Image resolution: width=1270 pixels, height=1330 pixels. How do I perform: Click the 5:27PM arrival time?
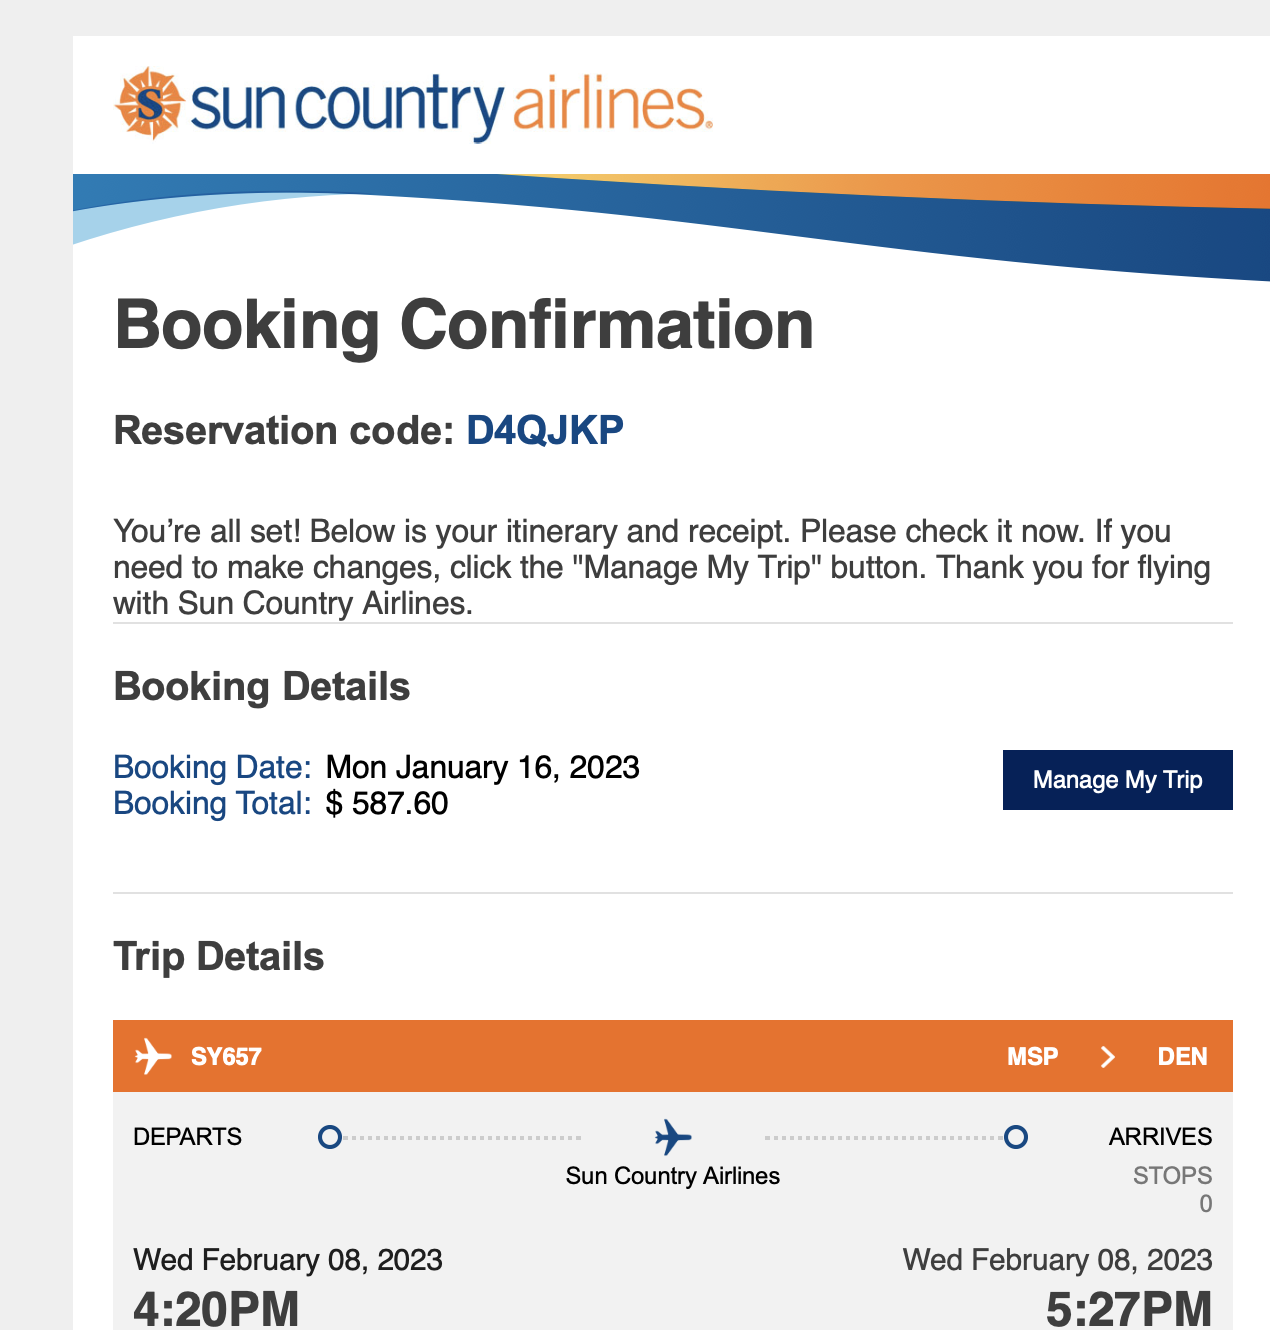click(x=1128, y=1308)
